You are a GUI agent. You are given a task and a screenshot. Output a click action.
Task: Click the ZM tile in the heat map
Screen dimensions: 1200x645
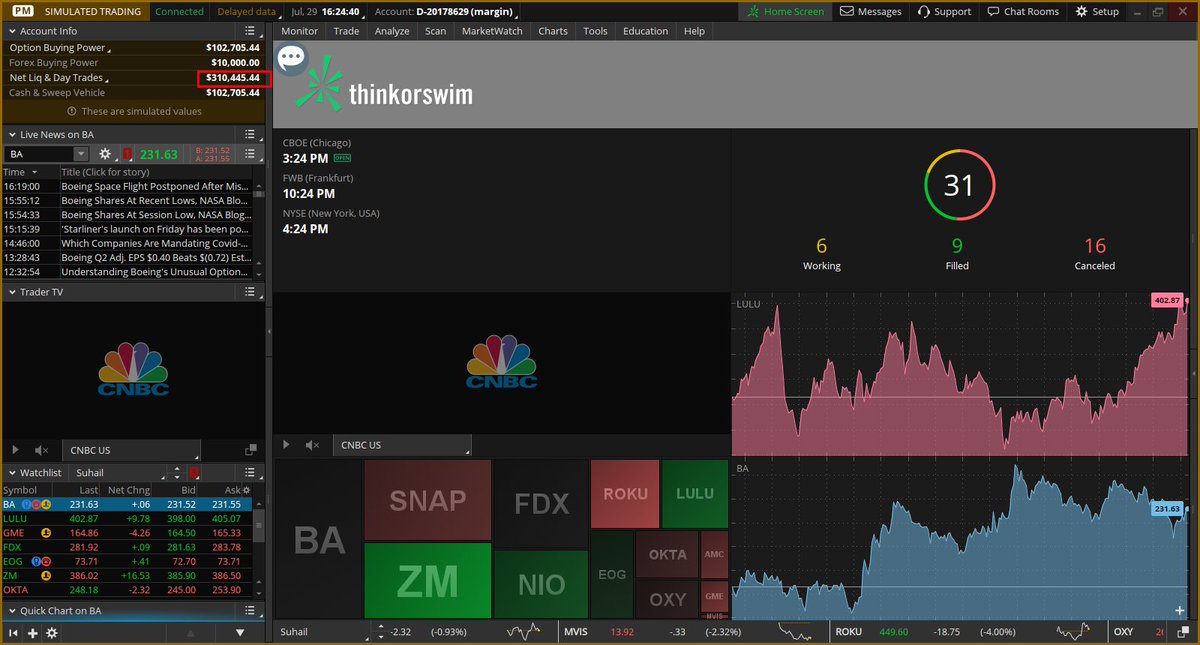(427, 580)
